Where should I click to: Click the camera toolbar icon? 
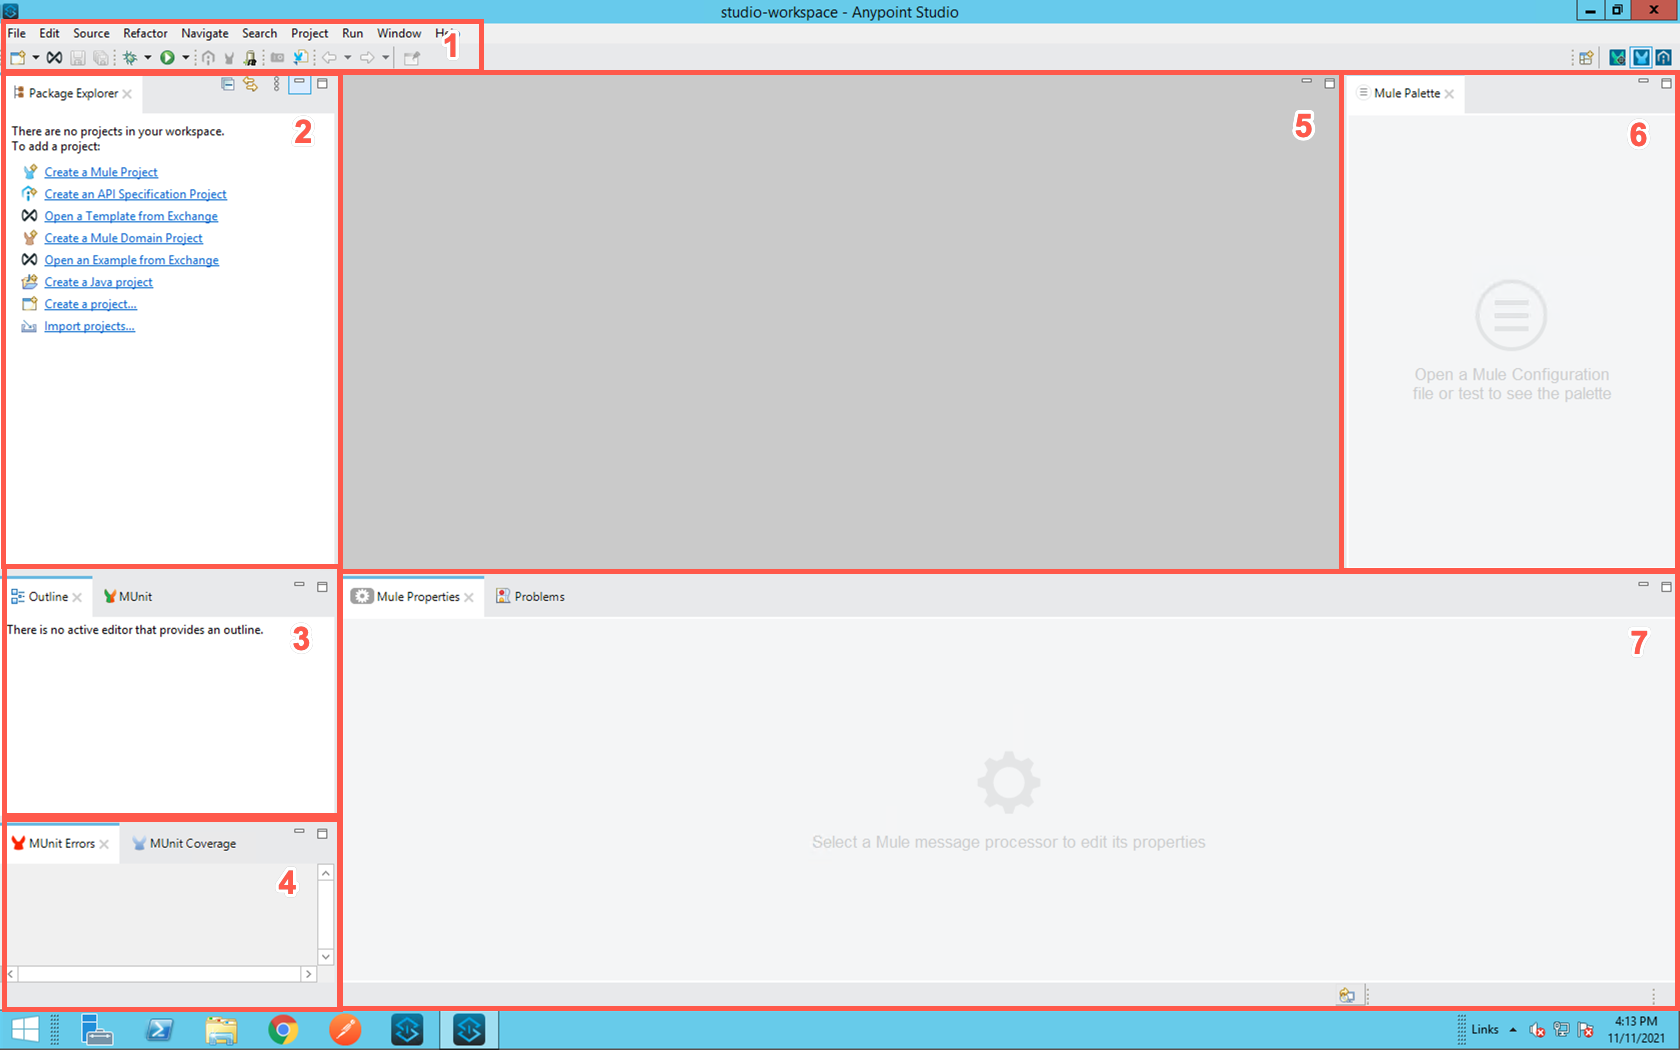(x=278, y=58)
